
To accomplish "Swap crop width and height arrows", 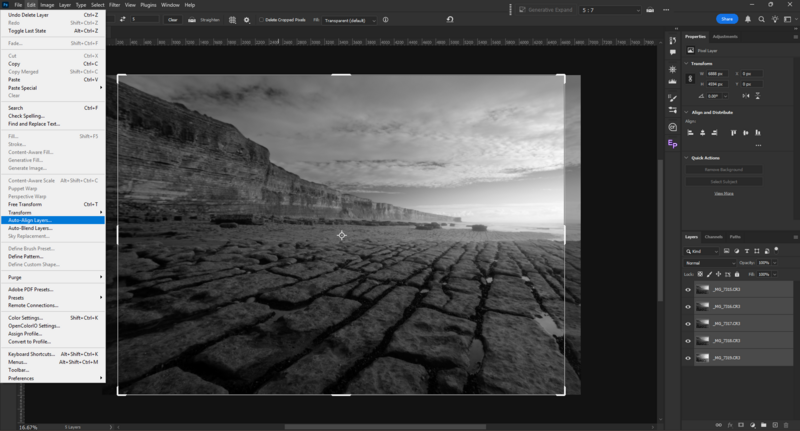I will (x=122, y=19).
